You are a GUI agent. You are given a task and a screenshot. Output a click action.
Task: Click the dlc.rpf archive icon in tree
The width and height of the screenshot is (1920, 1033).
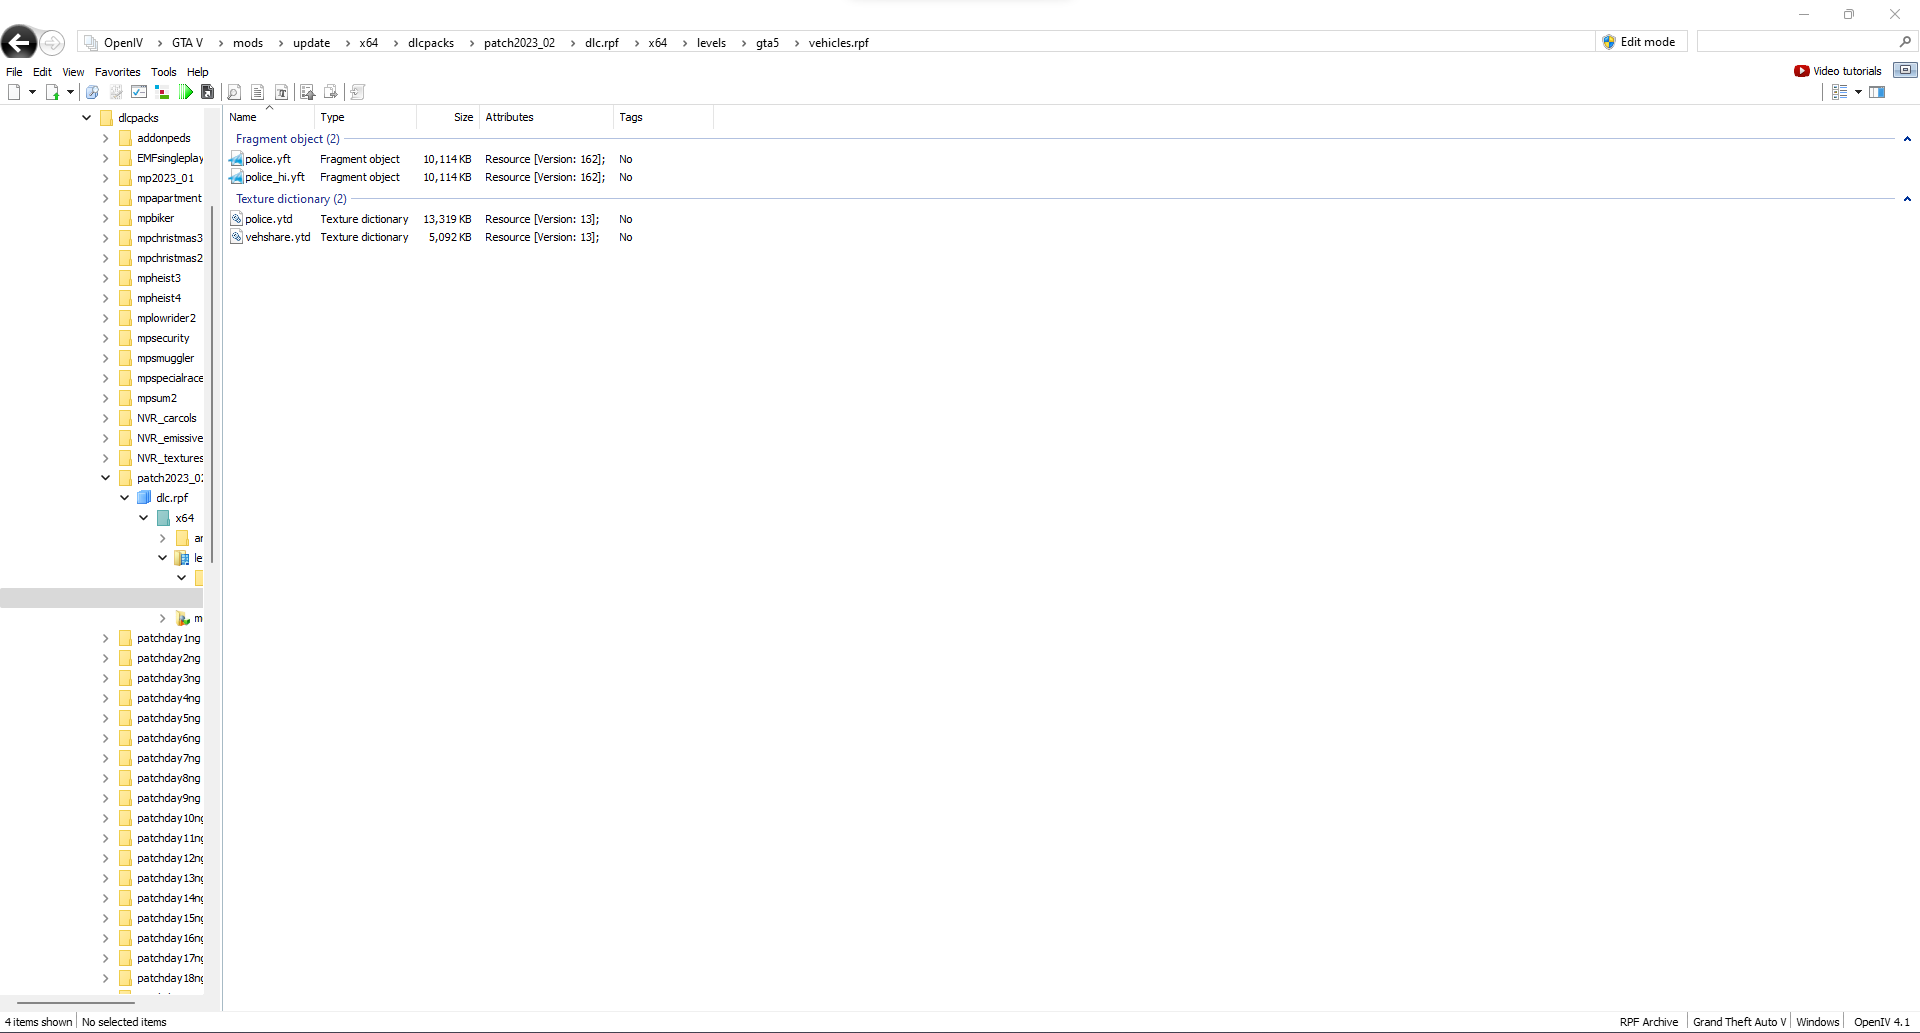pyautogui.click(x=144, y=498)
